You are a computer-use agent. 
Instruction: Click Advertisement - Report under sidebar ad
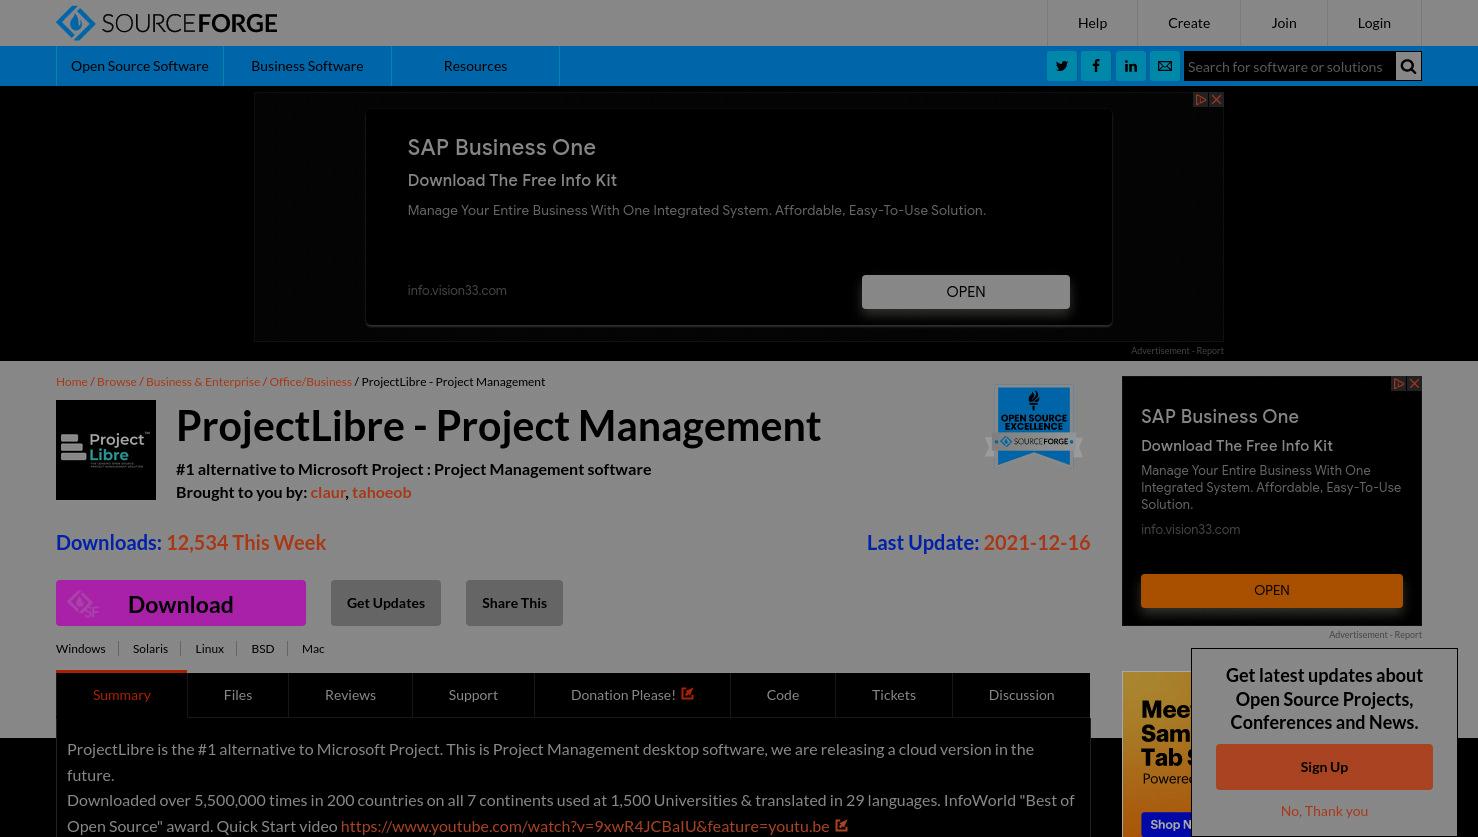tap(1375, 635)
